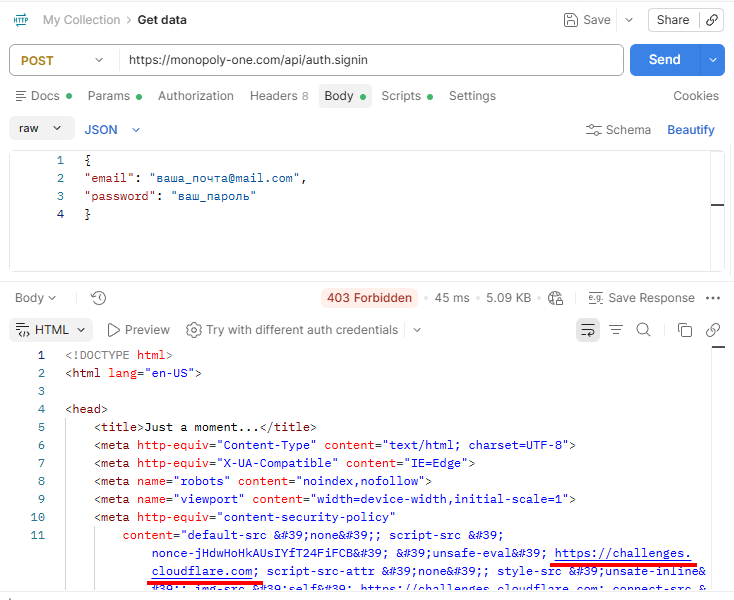Screen dimensions: 734x600
Task: Expand Save options arrow
Action: (629, 20)
